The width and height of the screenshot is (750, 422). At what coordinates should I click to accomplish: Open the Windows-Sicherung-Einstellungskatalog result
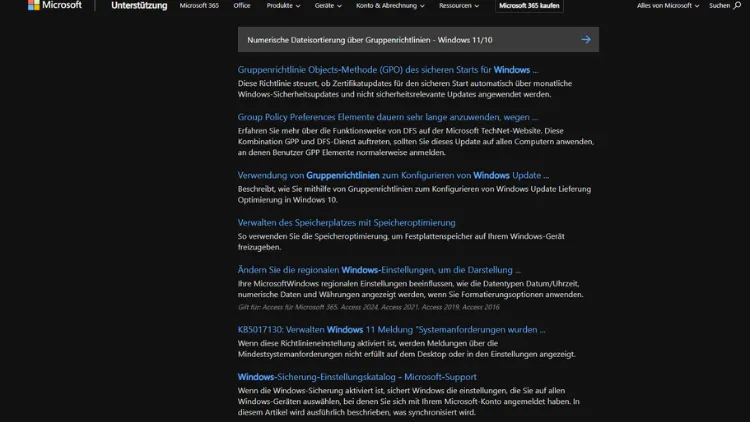click(357, 377)
